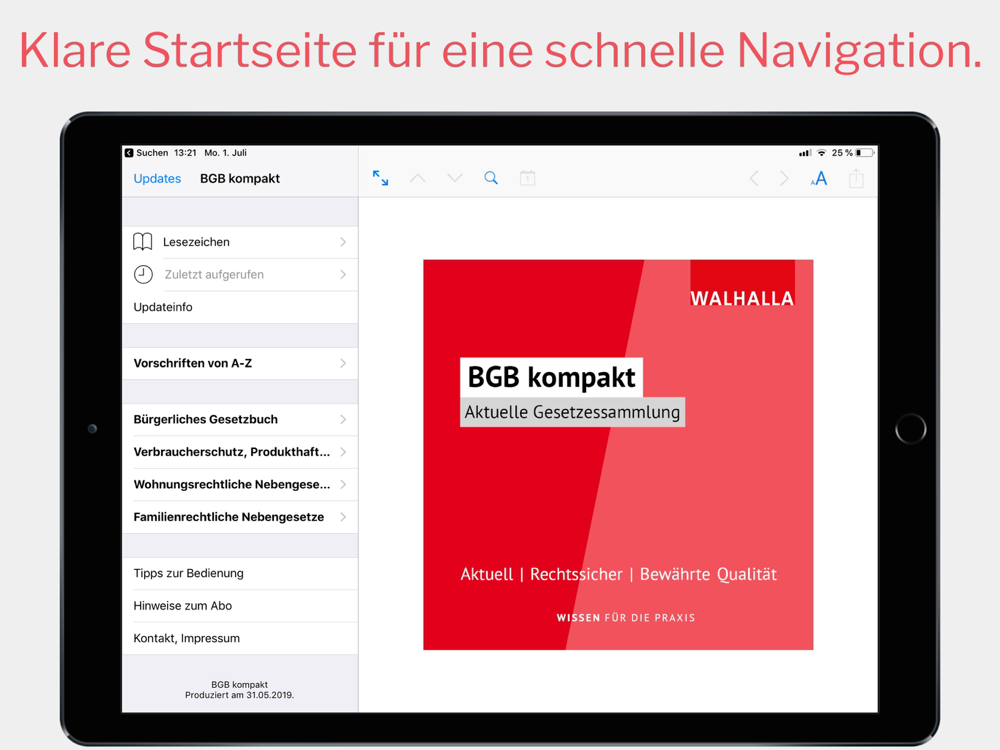Tap the Lesezeichen book icon

pos(142,242)
